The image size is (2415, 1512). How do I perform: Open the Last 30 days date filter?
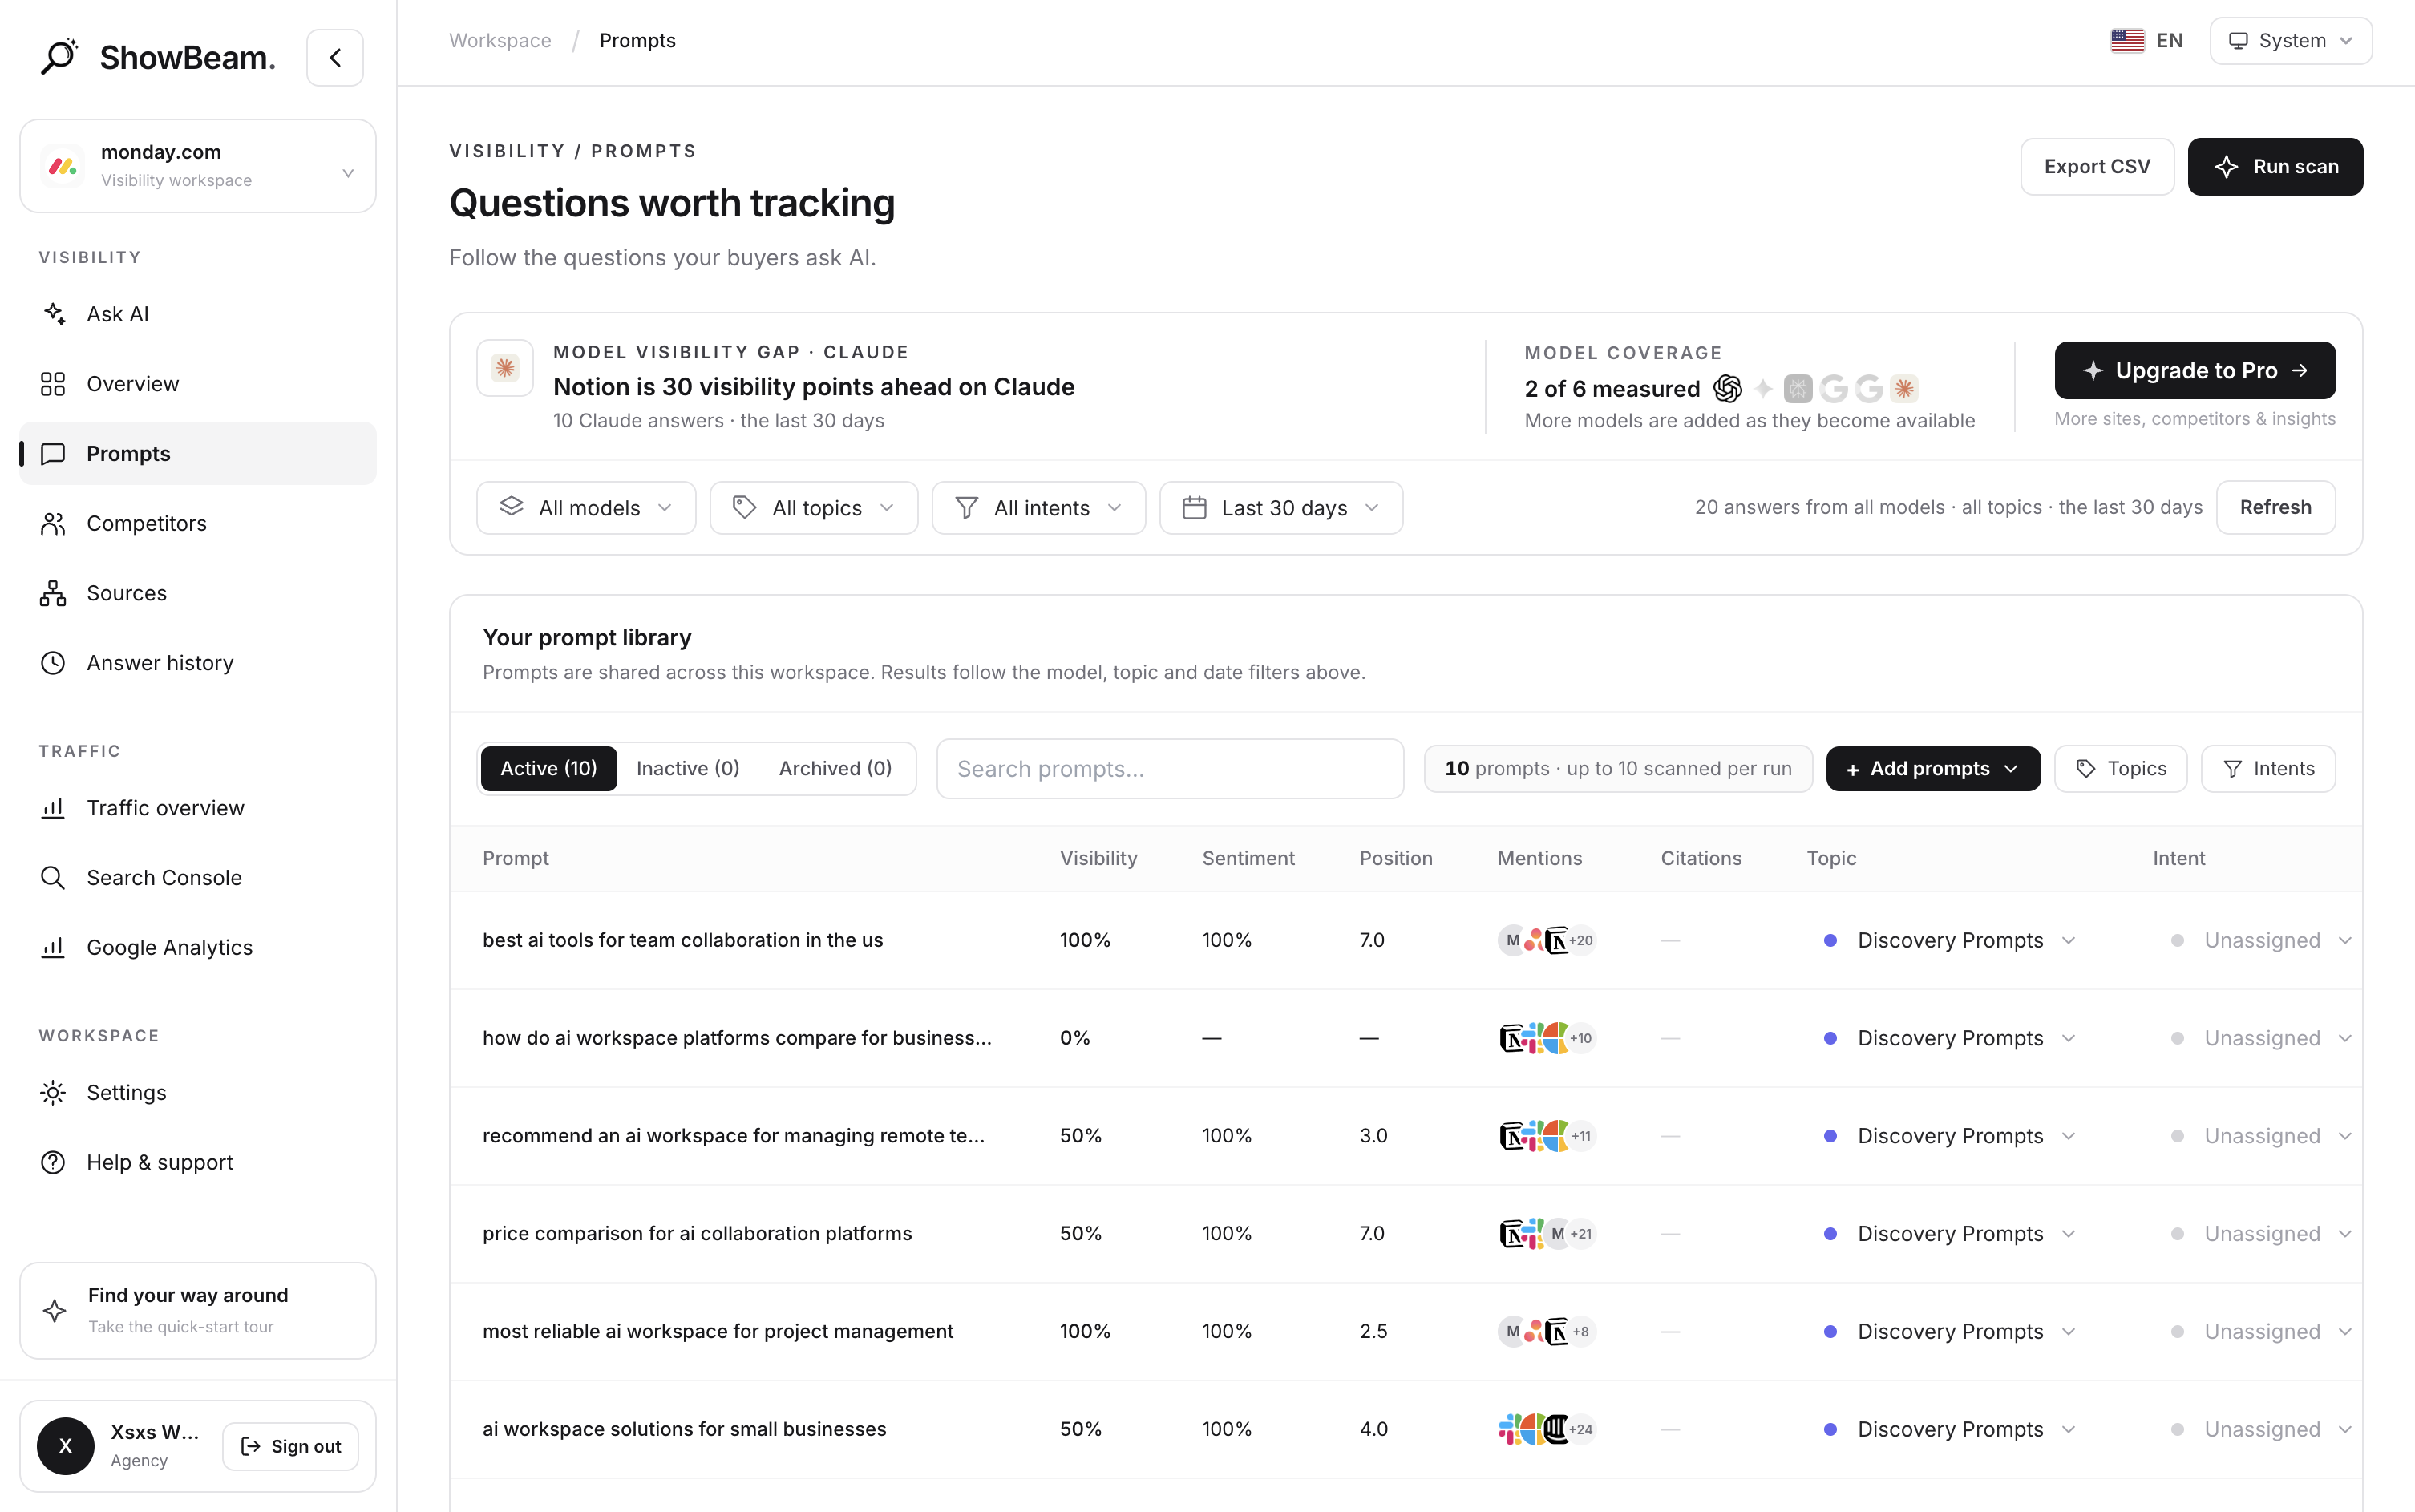(1281, 508)
